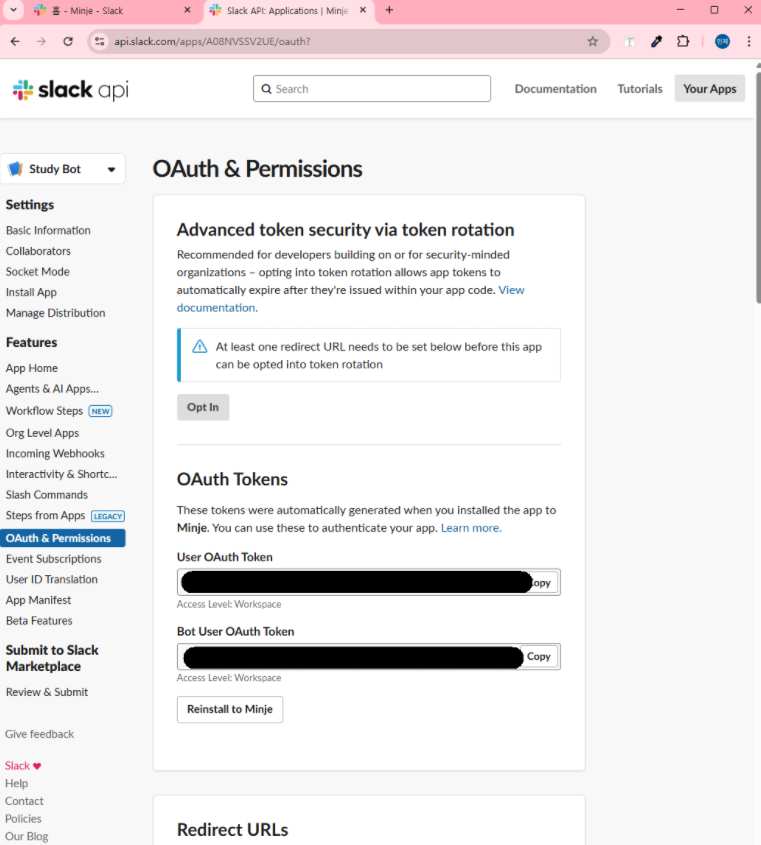Open site information icon in address bar
The image size is (761, 845).
click(x=100, y=41)
